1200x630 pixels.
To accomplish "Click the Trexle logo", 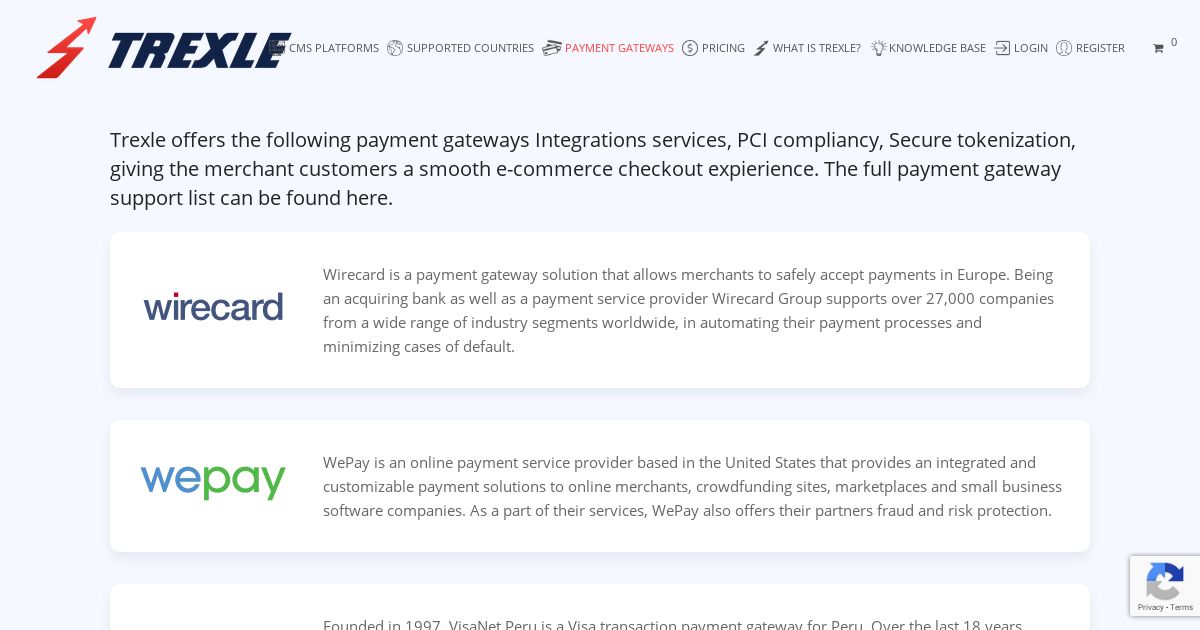I will [164, 47].
